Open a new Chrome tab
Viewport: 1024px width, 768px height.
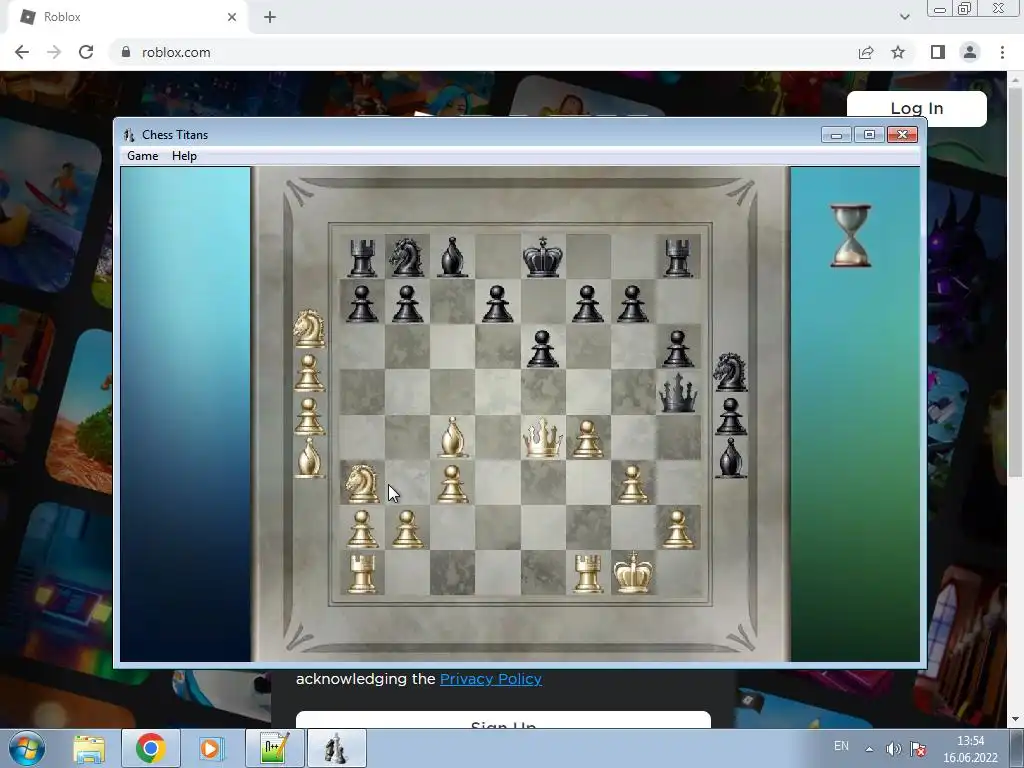pyautogui.click(x=270, y=17)
